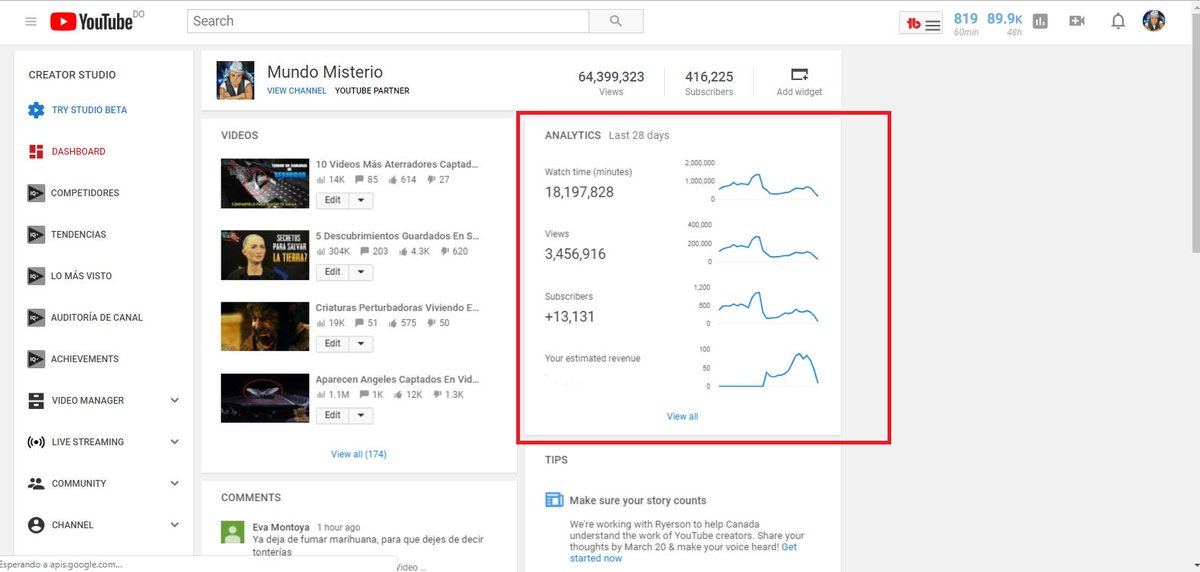Expand the Live Streaming section

click(x=174, y=442)
